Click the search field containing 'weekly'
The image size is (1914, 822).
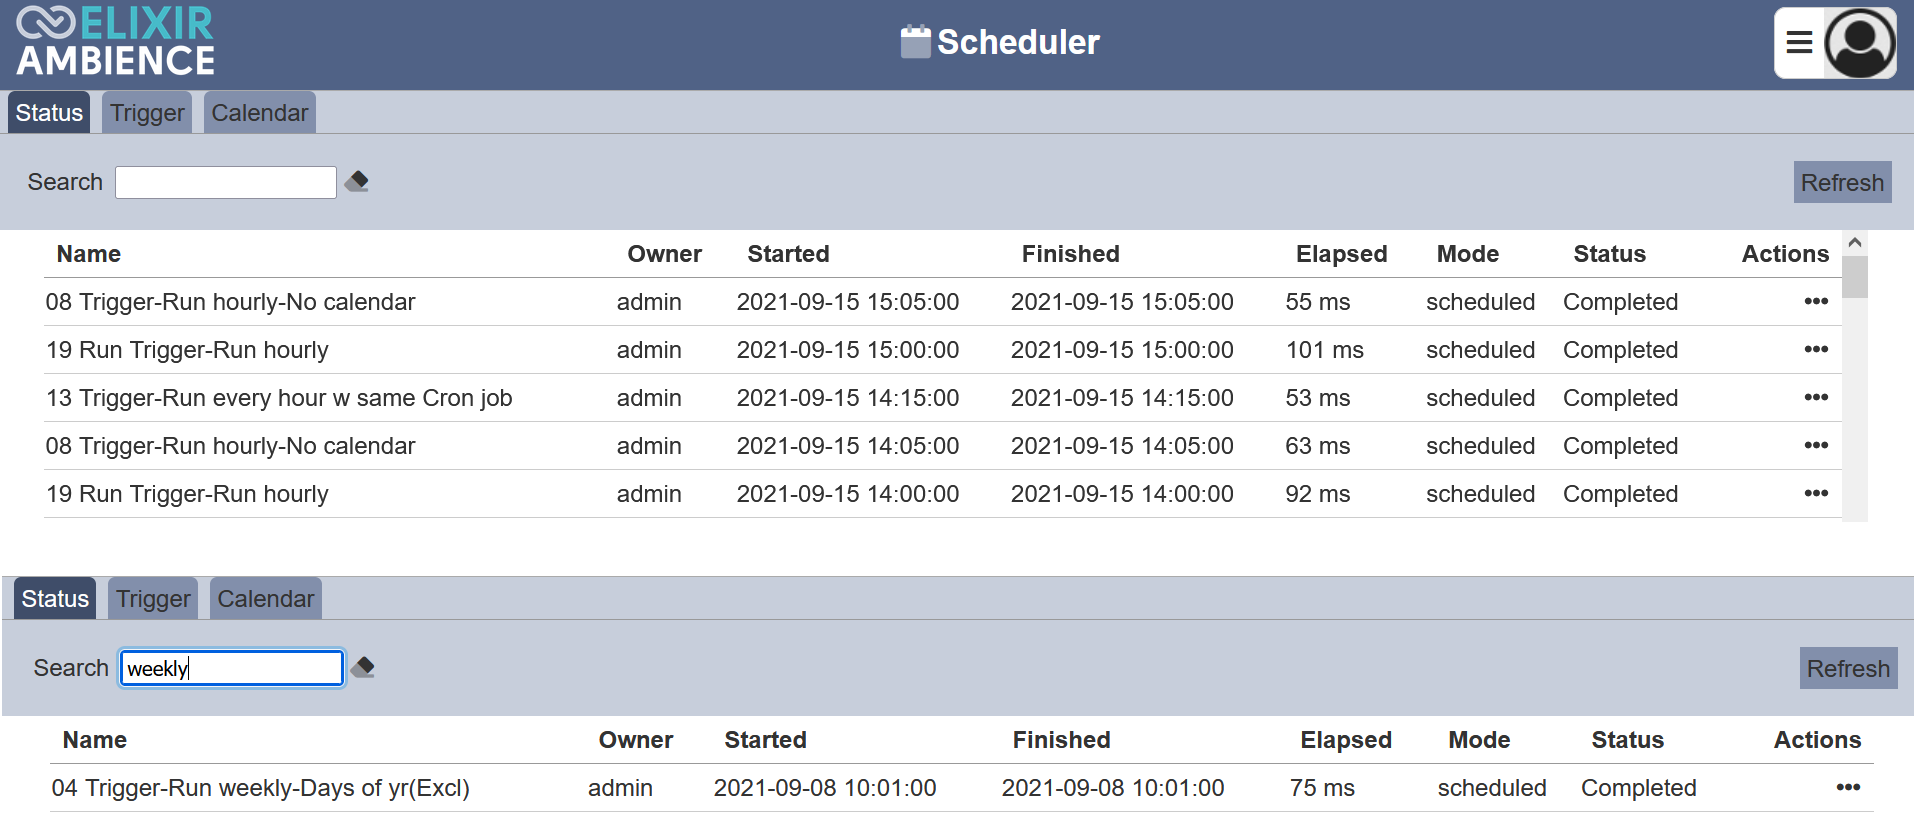pos(232,668)
